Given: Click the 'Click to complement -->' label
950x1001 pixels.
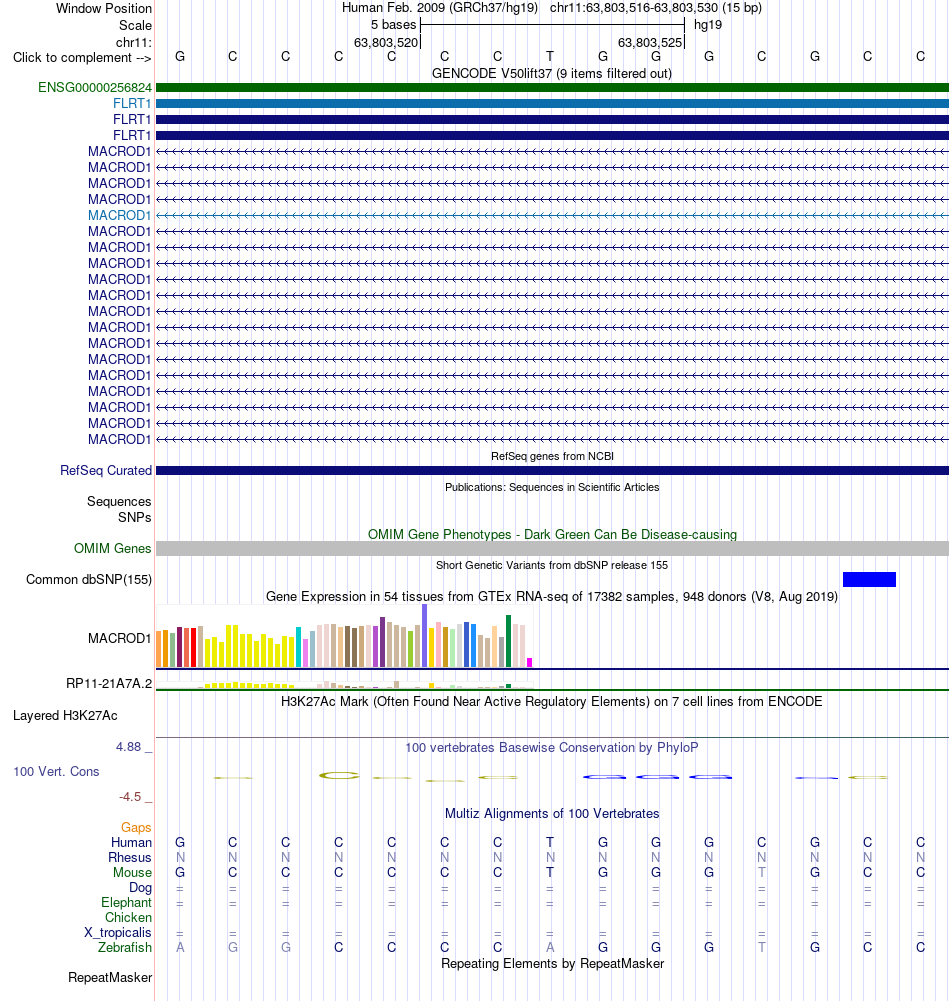Looking at the screenshot, I should click(x=82, y=57).
